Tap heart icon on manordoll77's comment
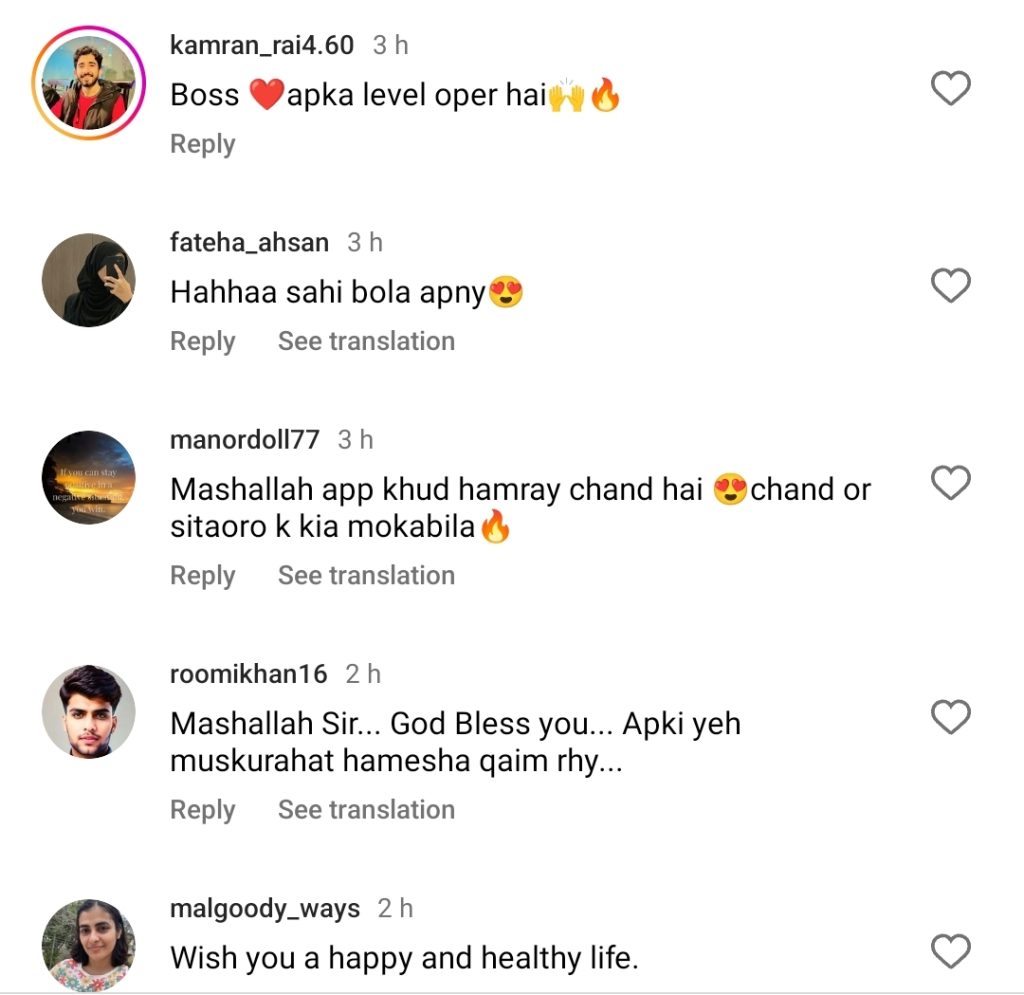The height and width of the screenshot is (995, 1024). pos(950,484)
